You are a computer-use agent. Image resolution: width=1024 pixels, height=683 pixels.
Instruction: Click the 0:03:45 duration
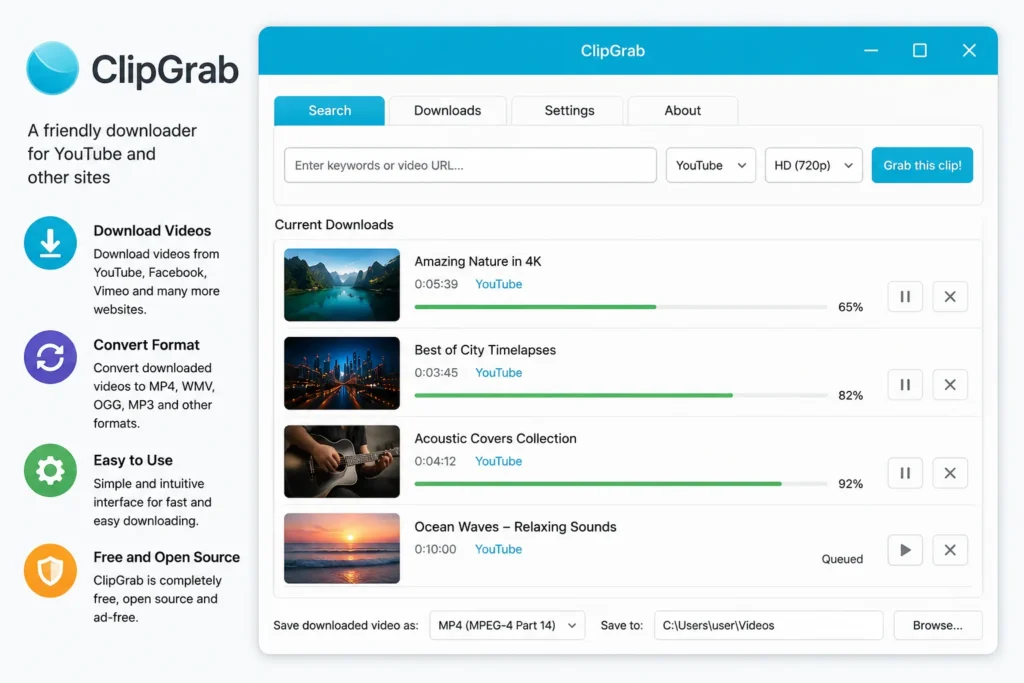pyautogui.click(x=436, y=372)
